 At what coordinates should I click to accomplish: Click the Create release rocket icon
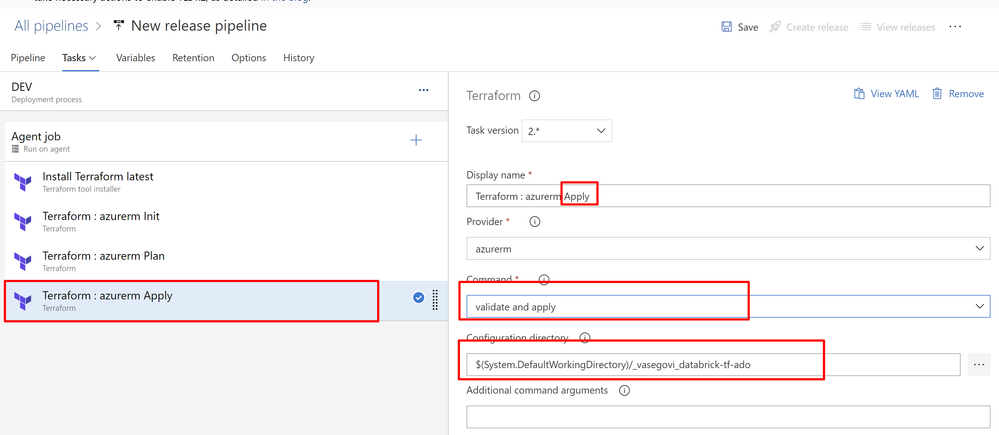click(x=775, y=27)
